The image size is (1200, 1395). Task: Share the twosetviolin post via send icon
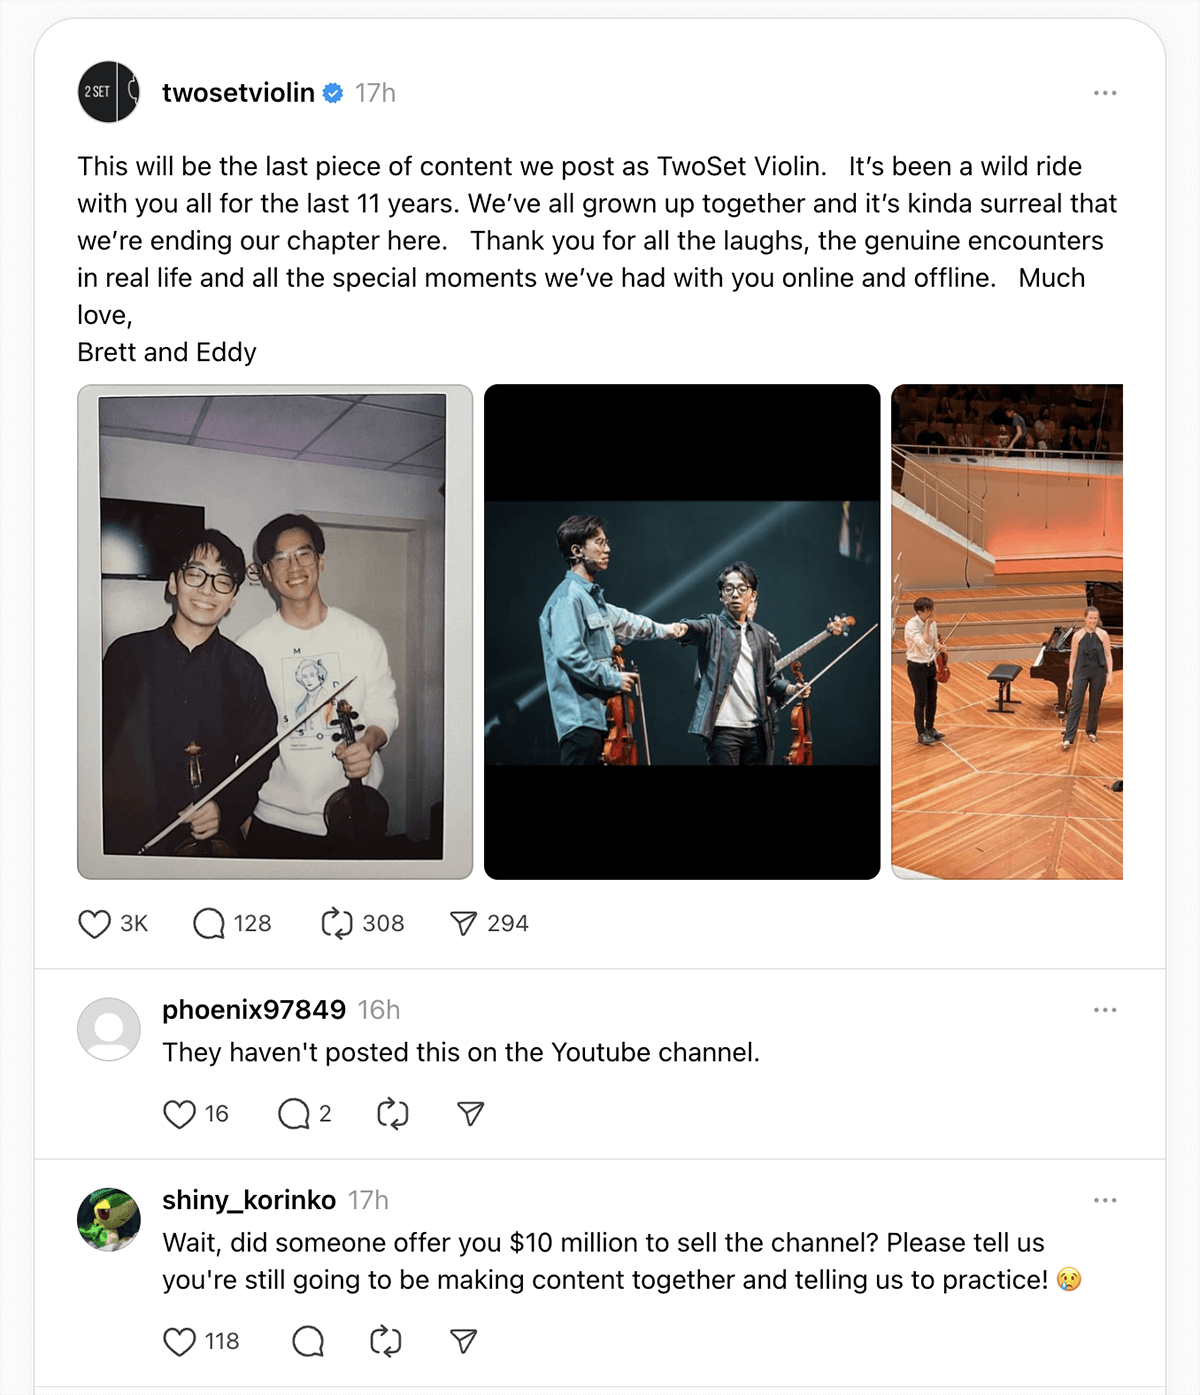(463, 924)
